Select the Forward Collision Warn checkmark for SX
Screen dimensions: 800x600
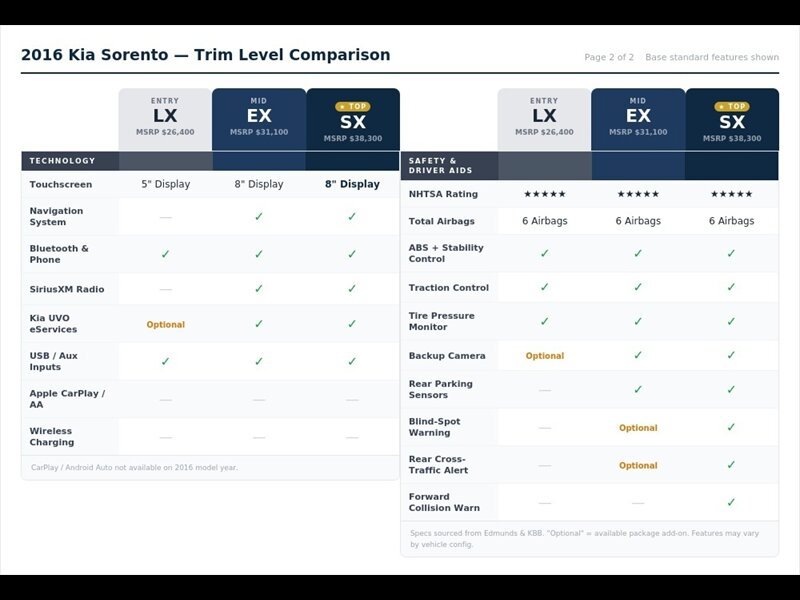point(731,503)
